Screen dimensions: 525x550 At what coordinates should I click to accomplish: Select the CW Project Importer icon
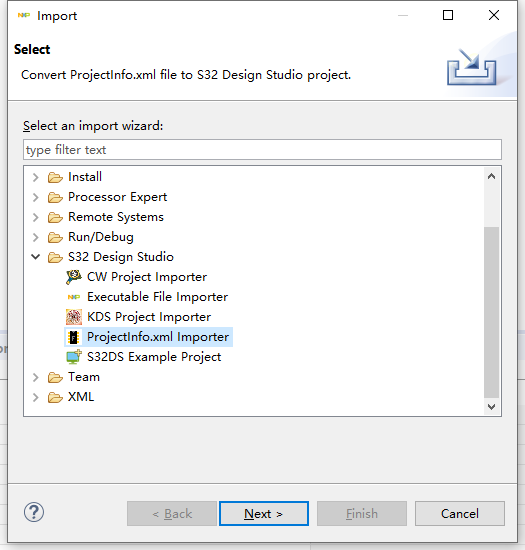74,277
